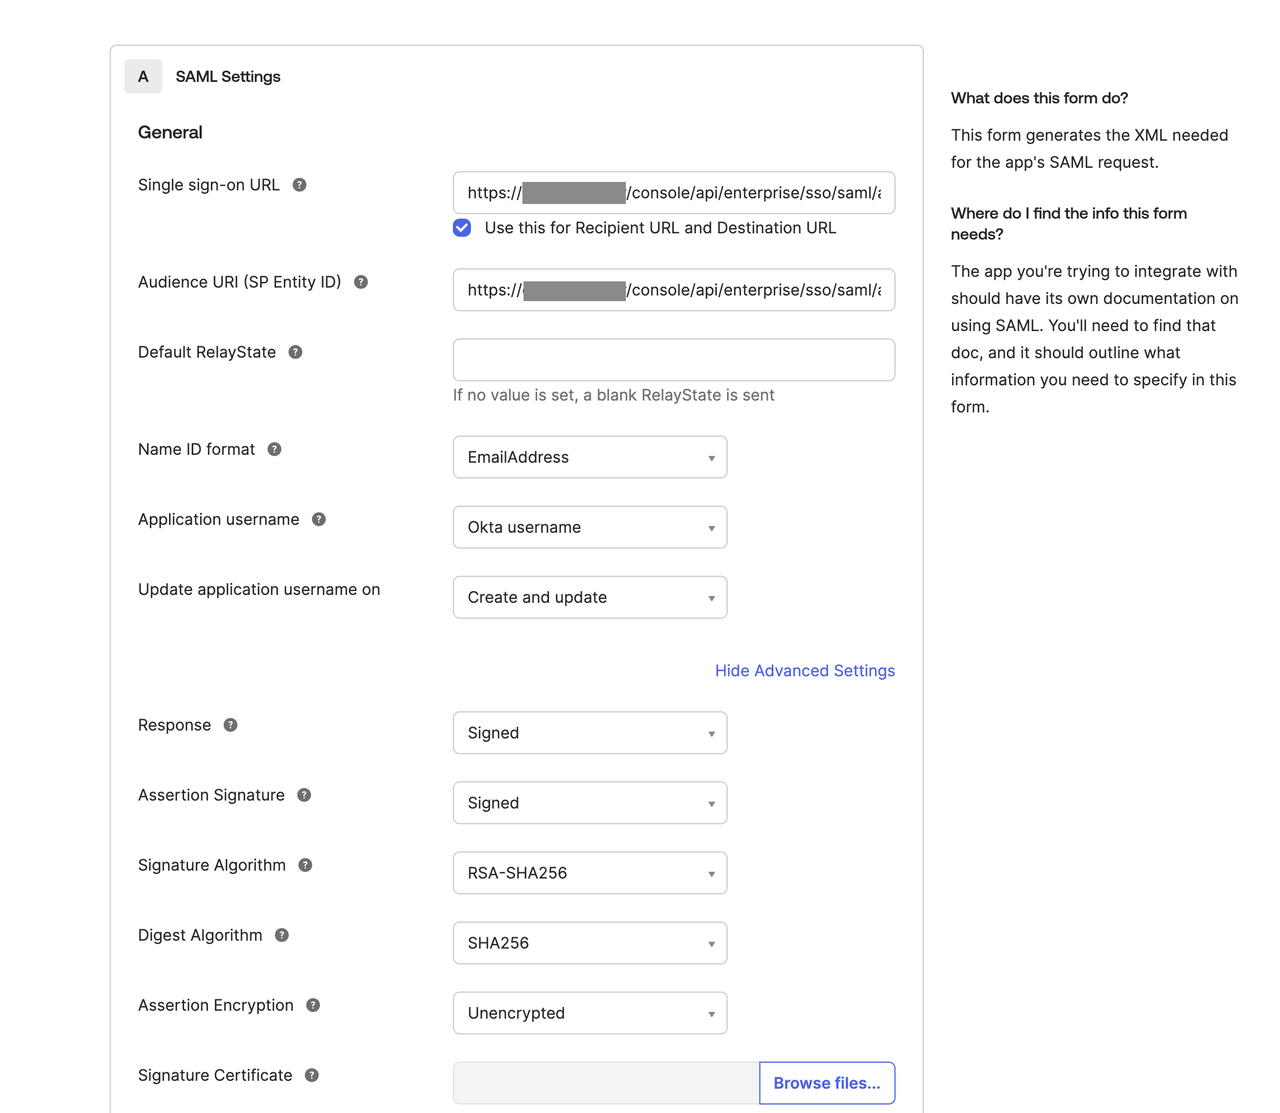Click the Name ID format help icon

(x=274, y=449)
